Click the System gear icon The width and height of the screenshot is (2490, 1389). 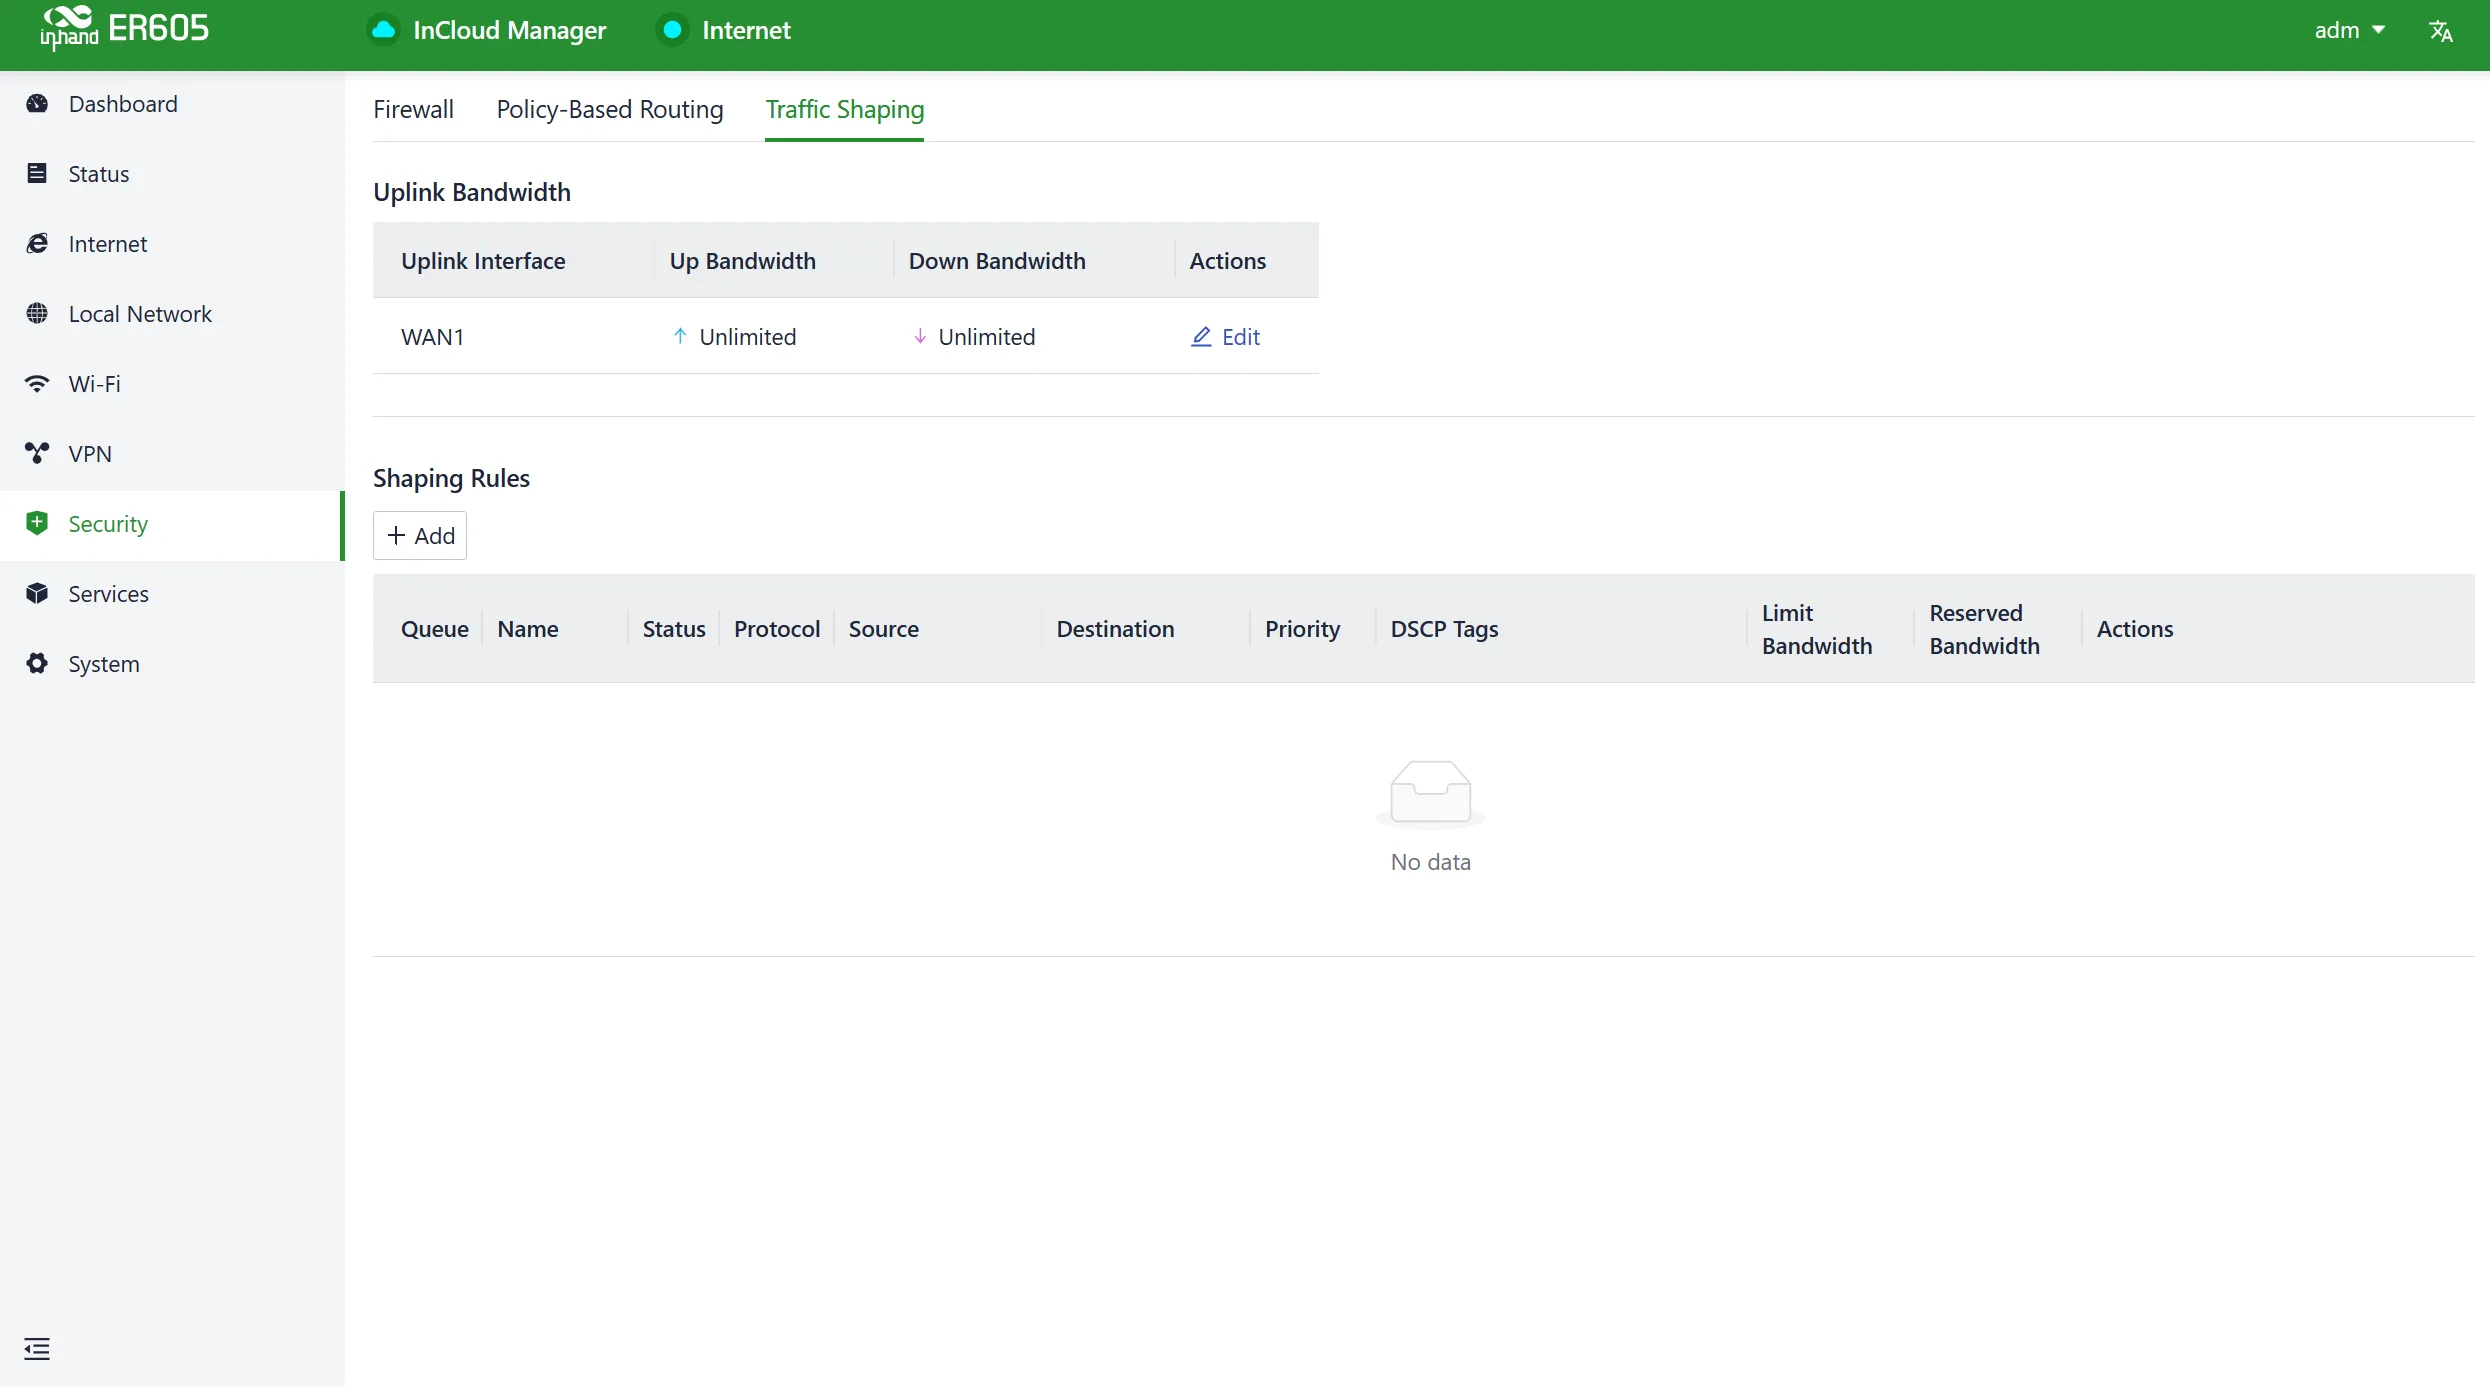37,664
